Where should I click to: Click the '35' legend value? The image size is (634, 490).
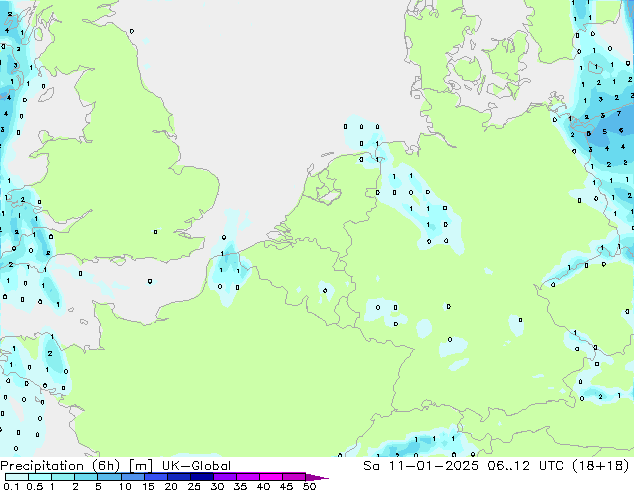(x=240, y=486)
